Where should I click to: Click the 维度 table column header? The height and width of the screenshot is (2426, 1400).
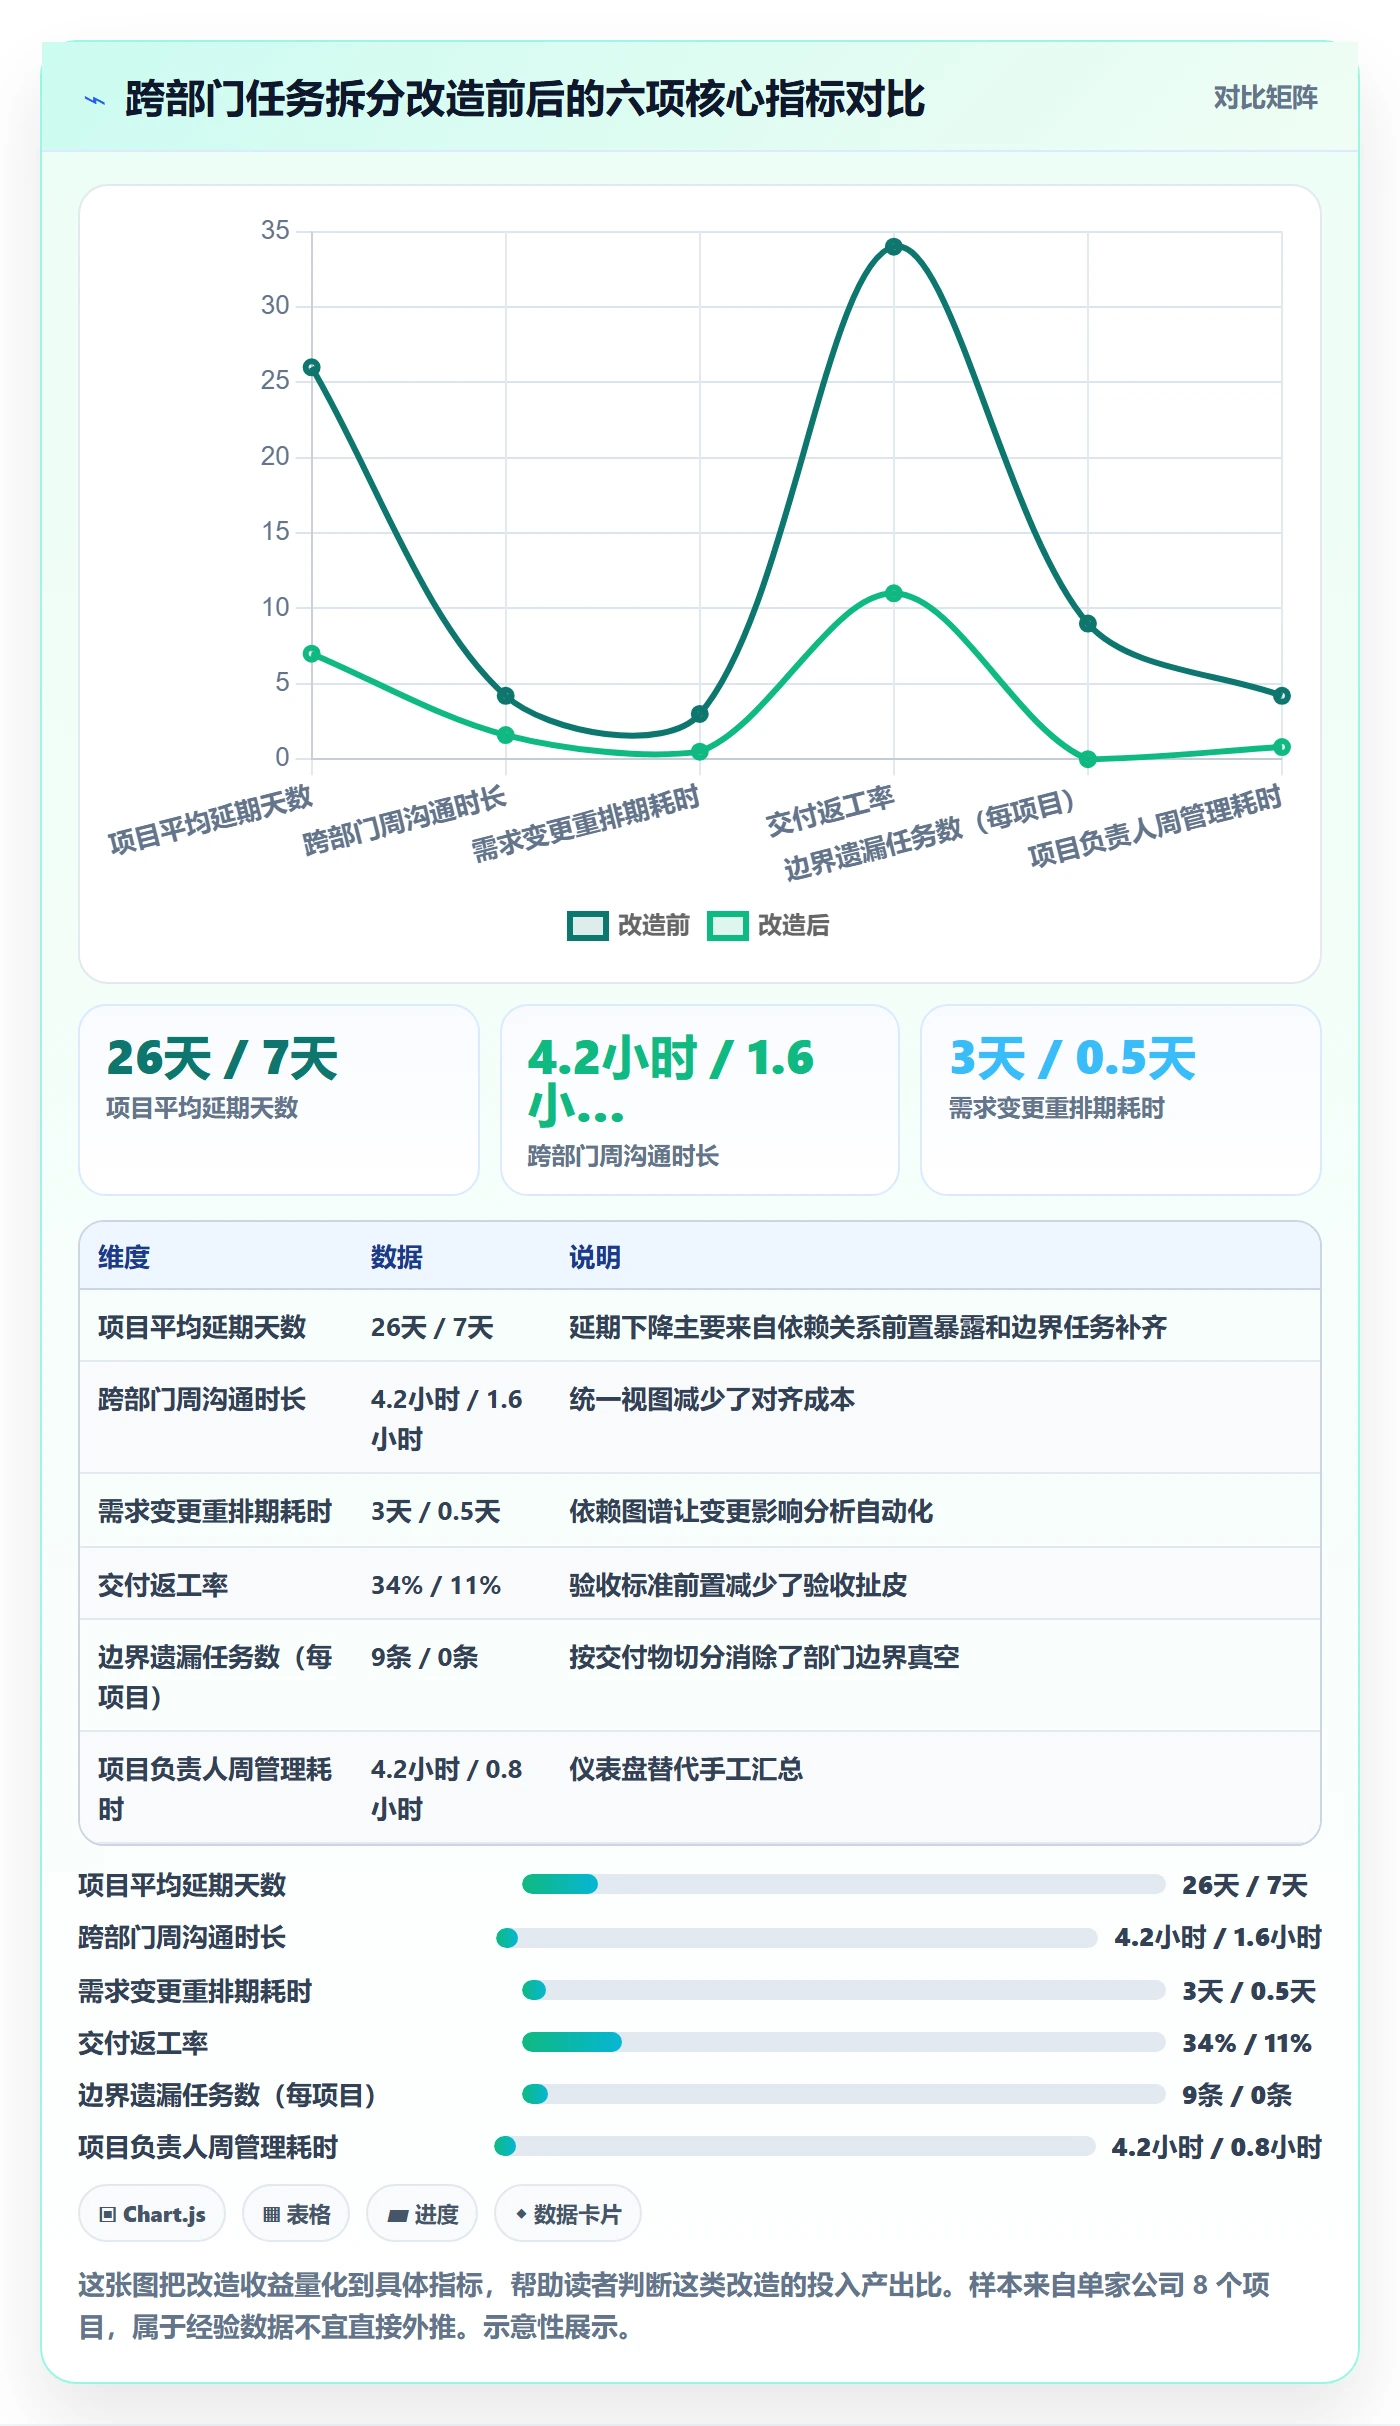pyautogui.click(x=124, y=1257)
